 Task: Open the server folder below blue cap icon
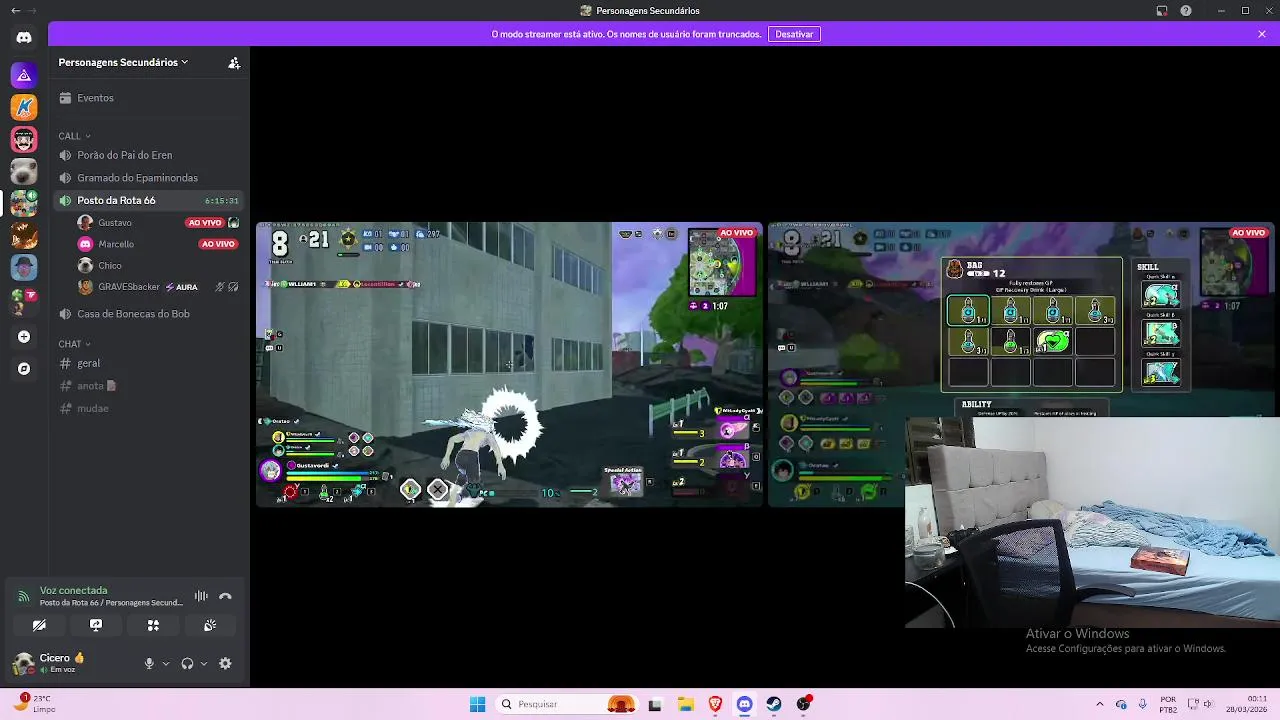(x=24, y=299)
